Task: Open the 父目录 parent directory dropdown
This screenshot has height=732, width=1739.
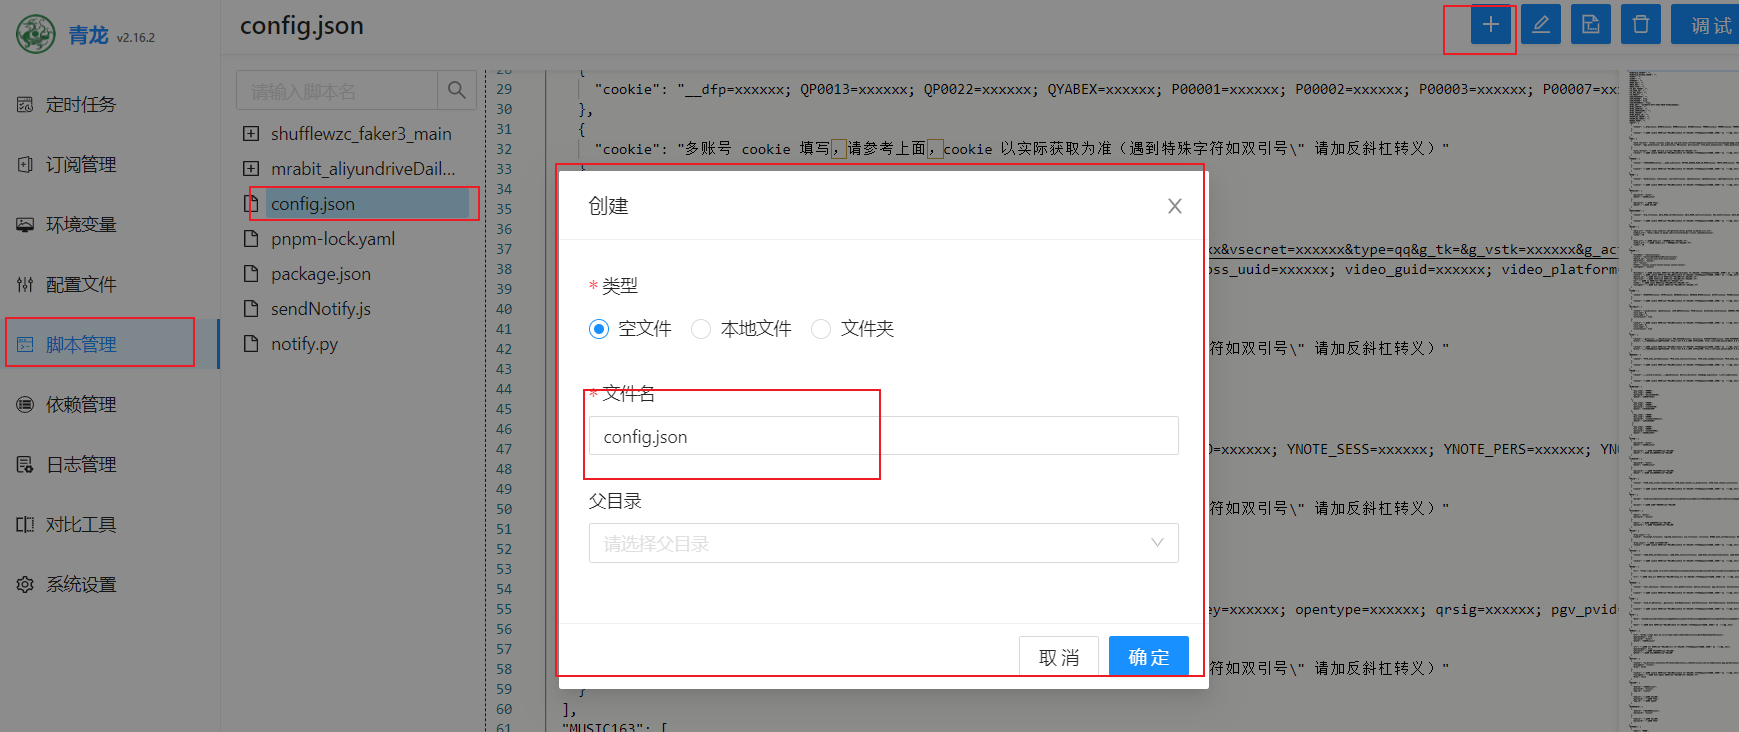Action: pos(883,543)
